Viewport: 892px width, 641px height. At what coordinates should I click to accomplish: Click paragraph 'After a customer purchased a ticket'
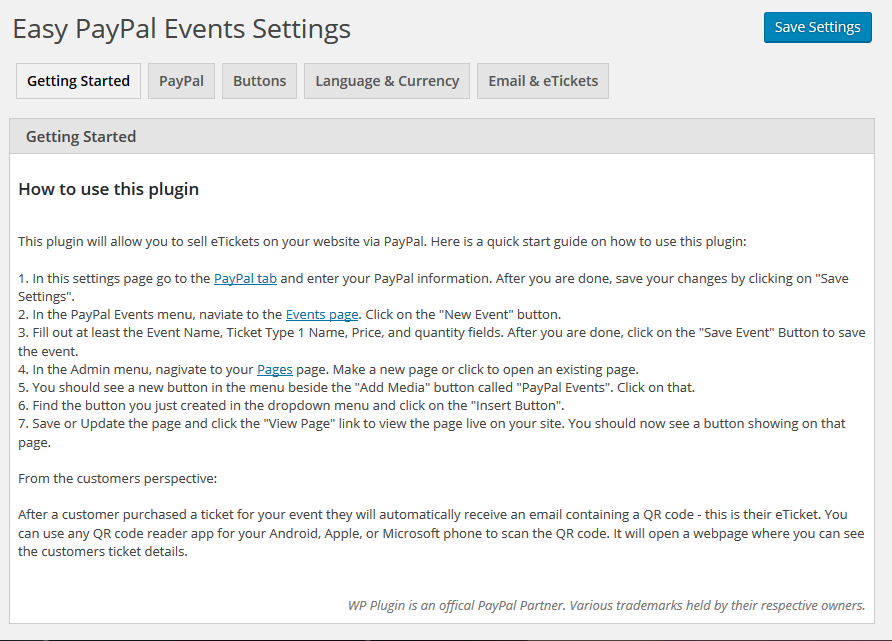tap(441, 533)
